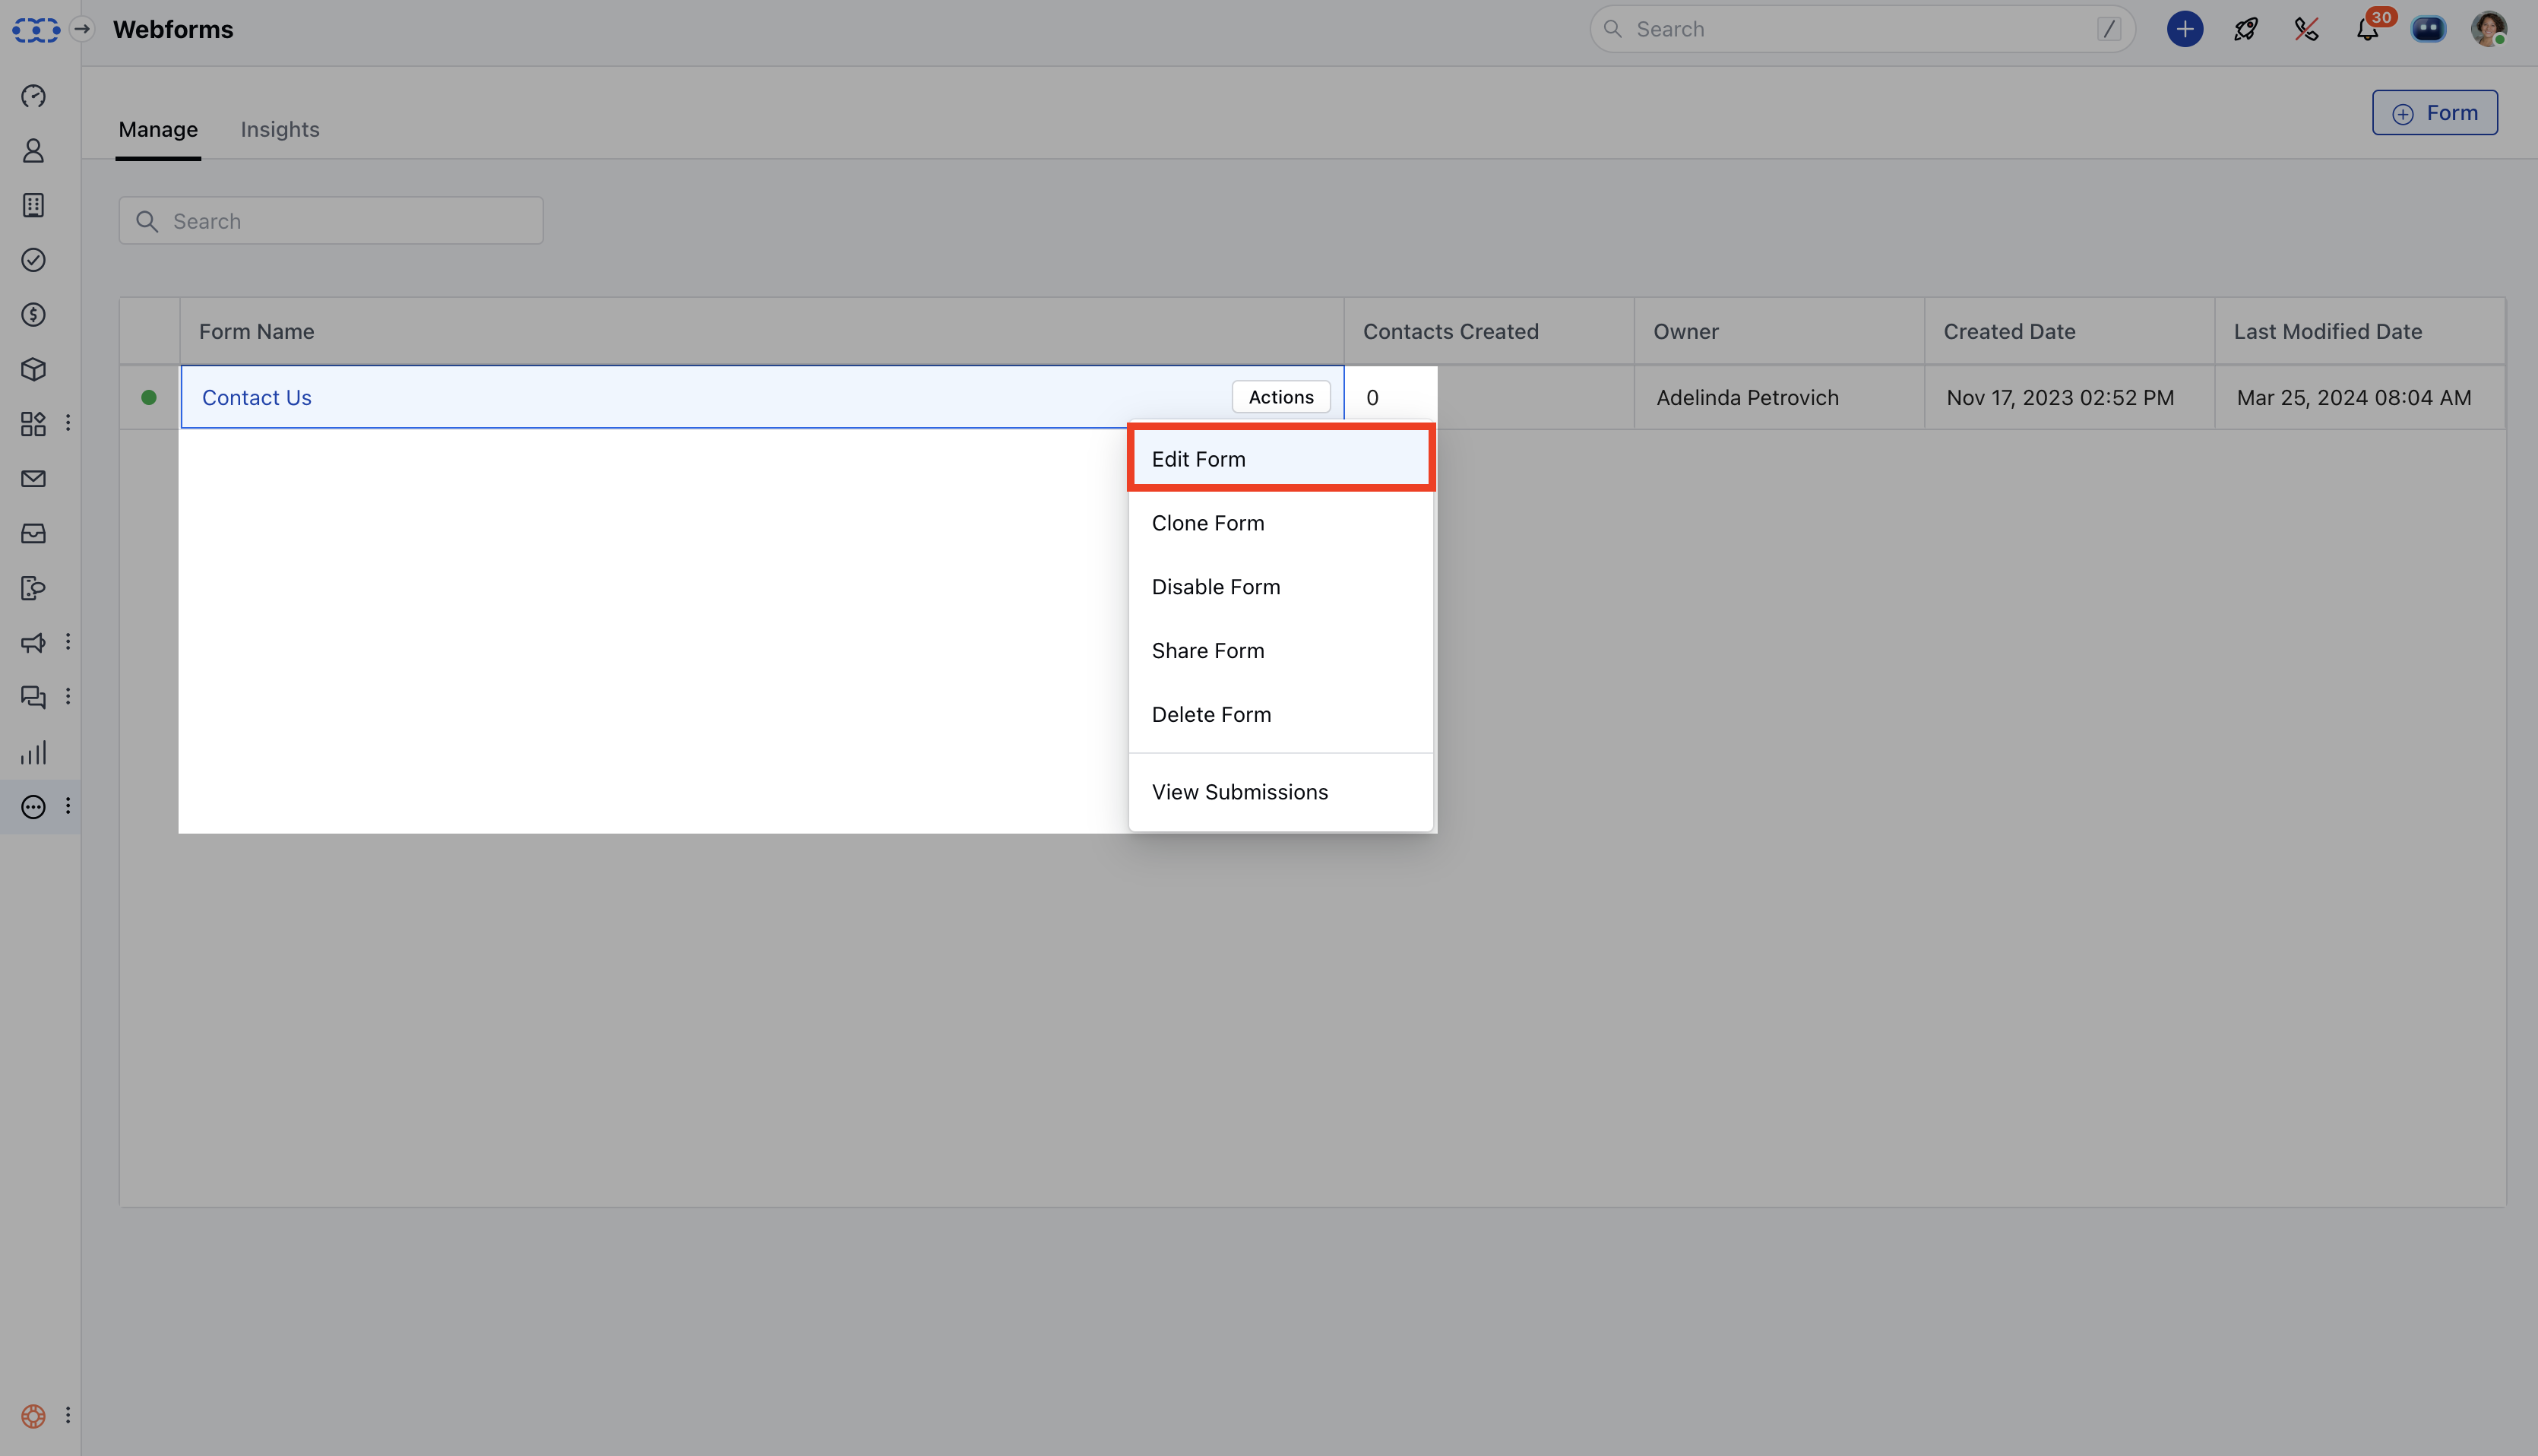This screenshot has height=1456, width=2538.
Task: Open the document chat icon in sidebar
Action: pos(33,588)
